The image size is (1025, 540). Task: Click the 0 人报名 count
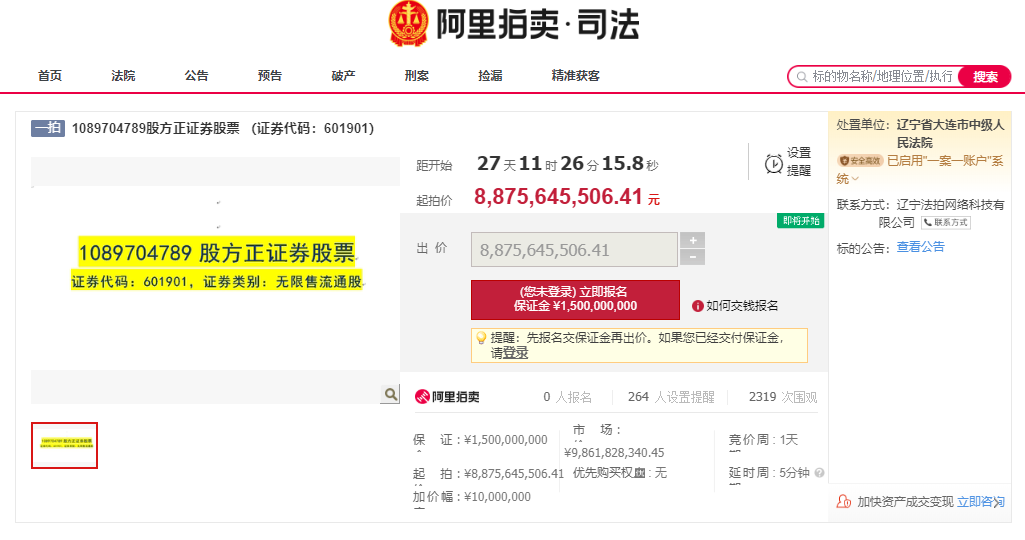coord(567,397)
